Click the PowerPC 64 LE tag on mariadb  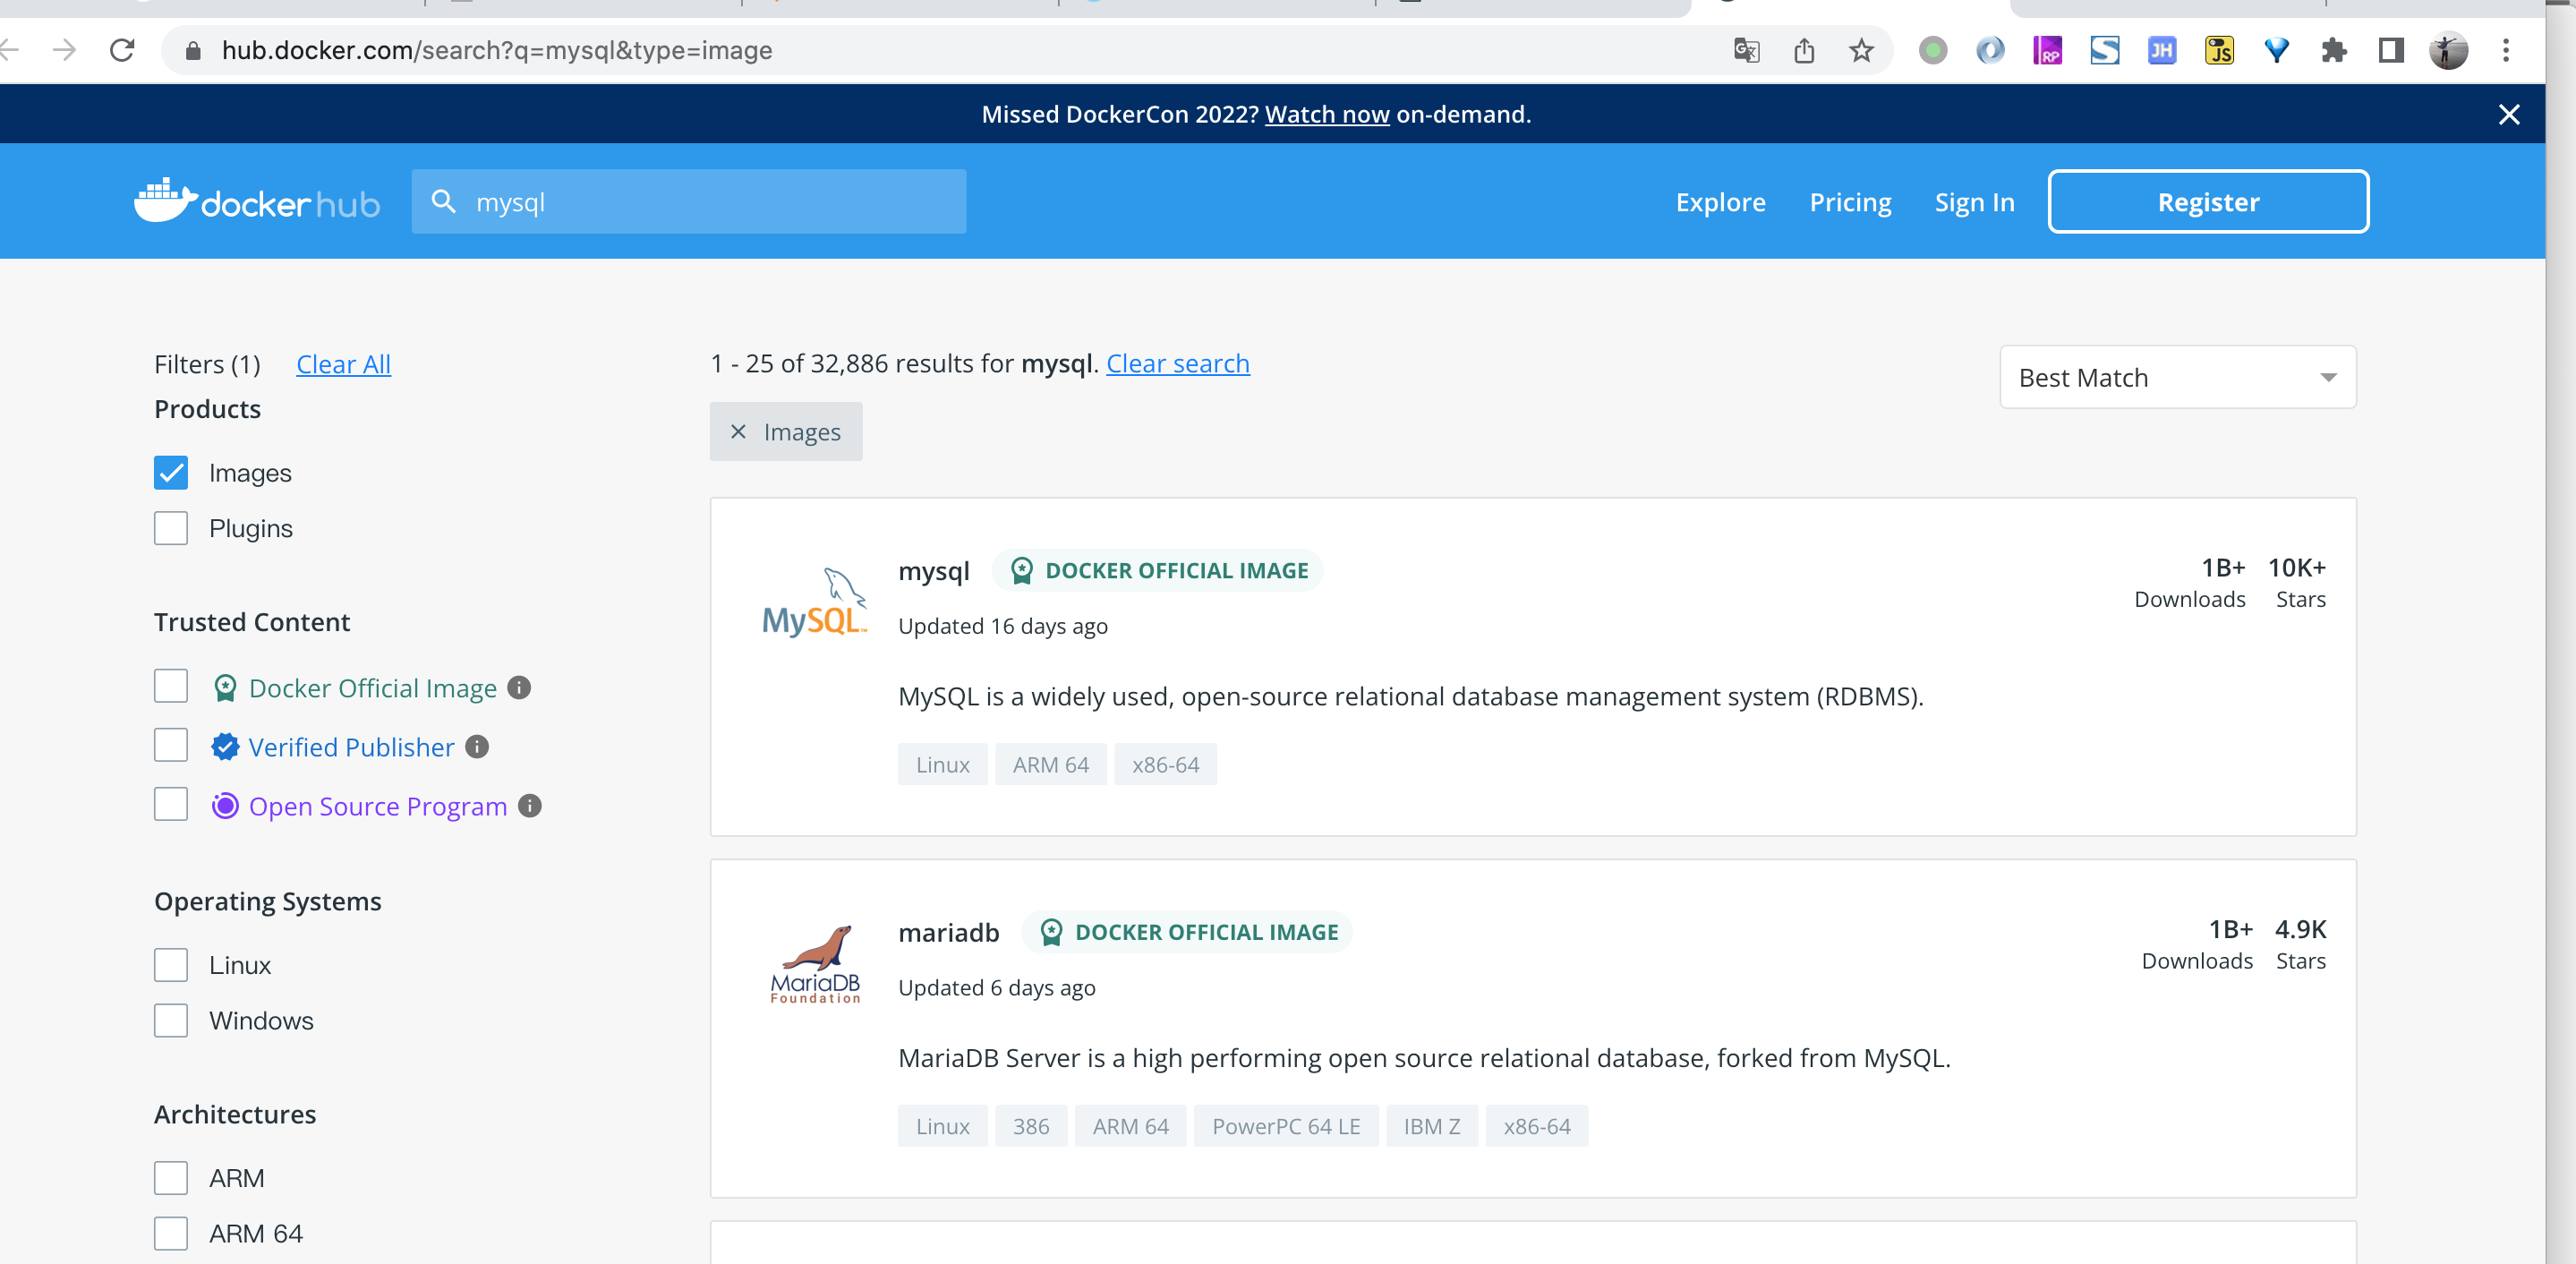[x=1286, y=1126]
